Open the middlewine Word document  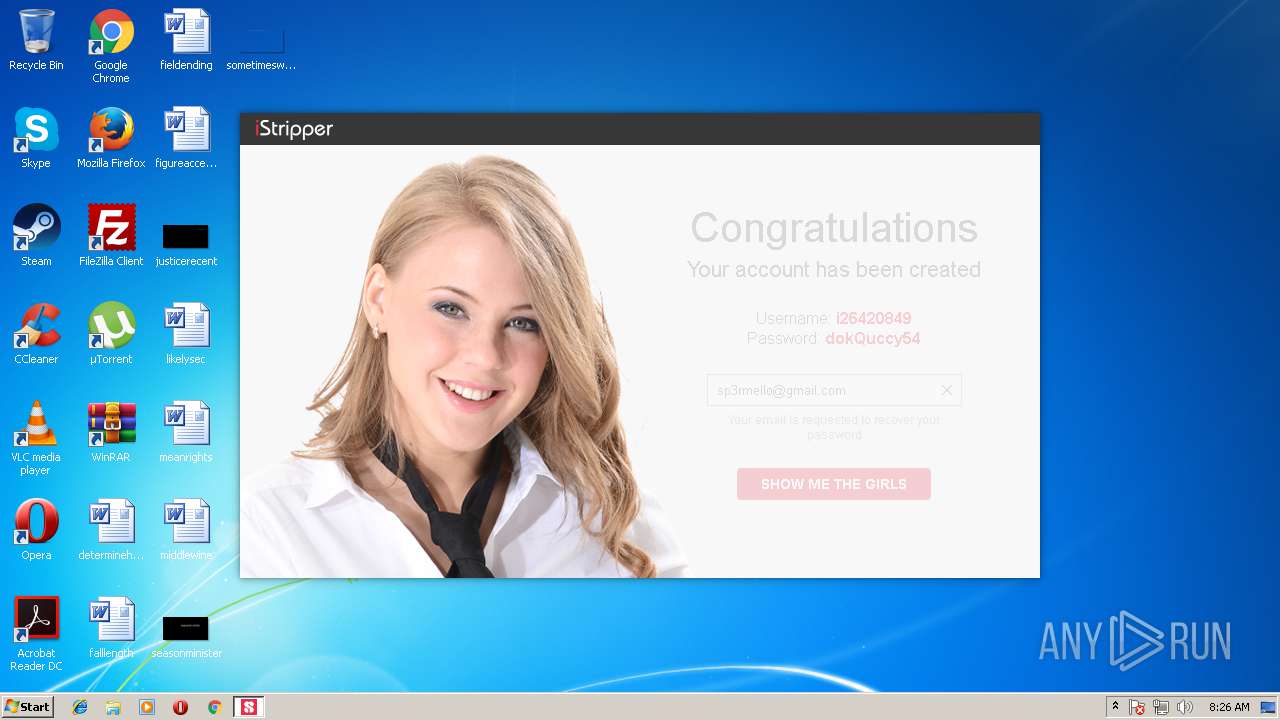pyautogui.click(x=186, y=530)
